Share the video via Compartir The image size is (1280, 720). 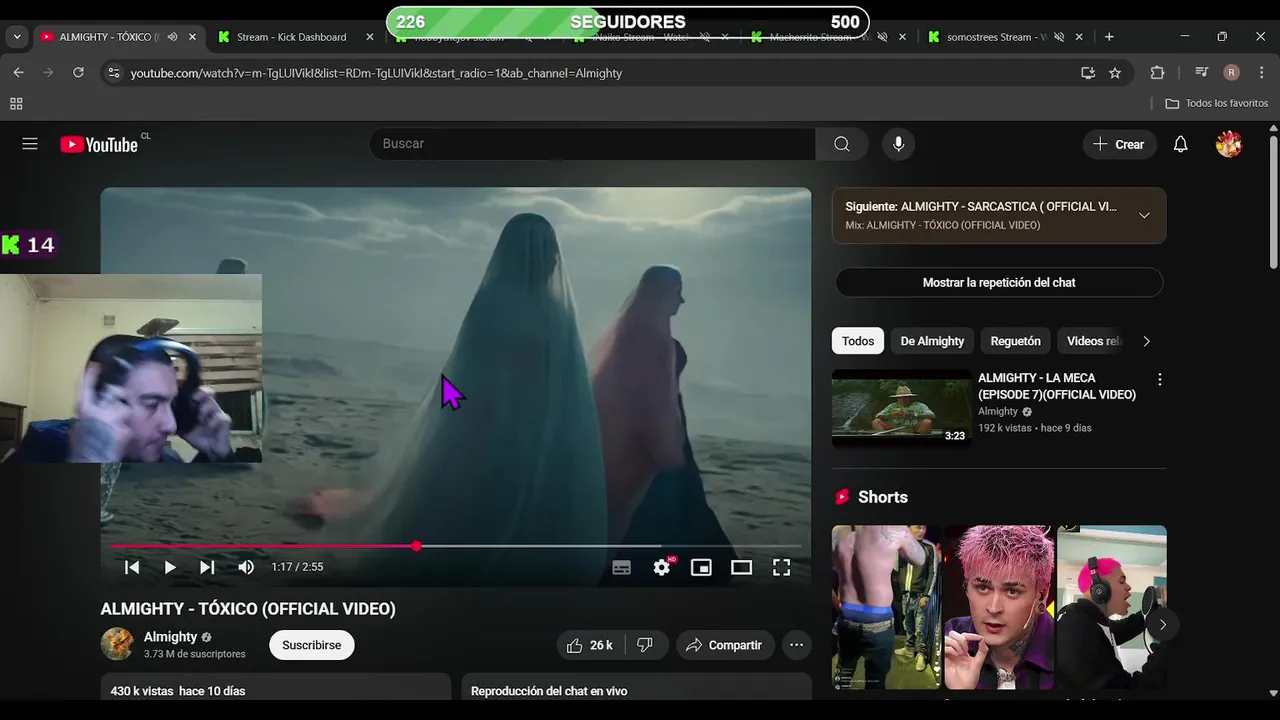(x=724, y=645)
